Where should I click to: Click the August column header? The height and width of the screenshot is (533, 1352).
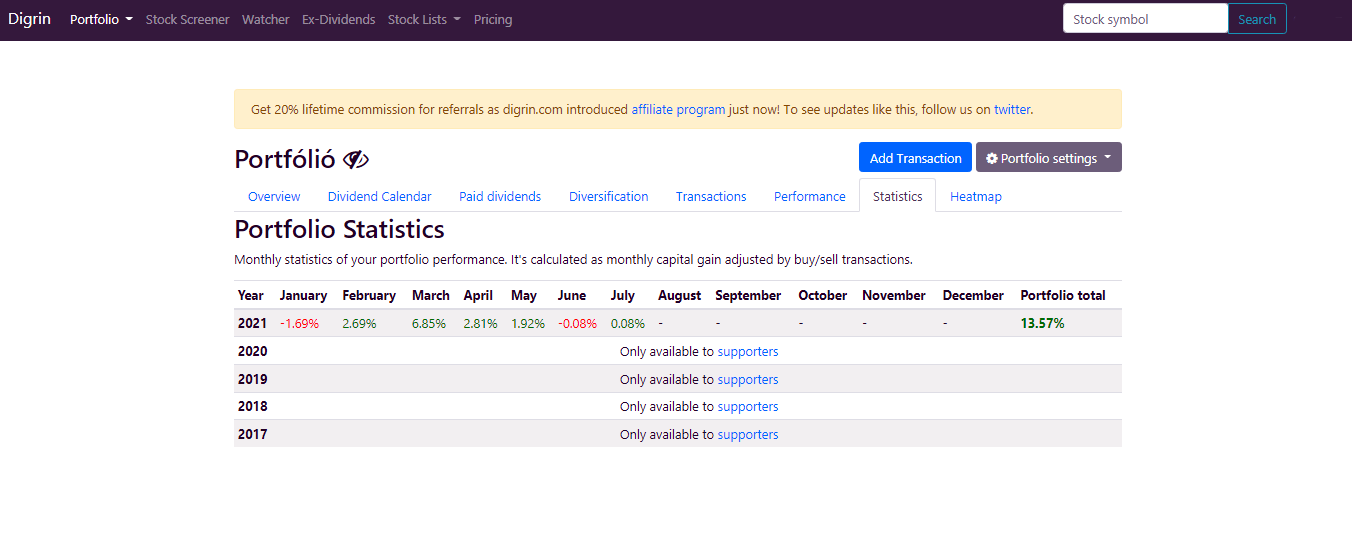point(680,295)
